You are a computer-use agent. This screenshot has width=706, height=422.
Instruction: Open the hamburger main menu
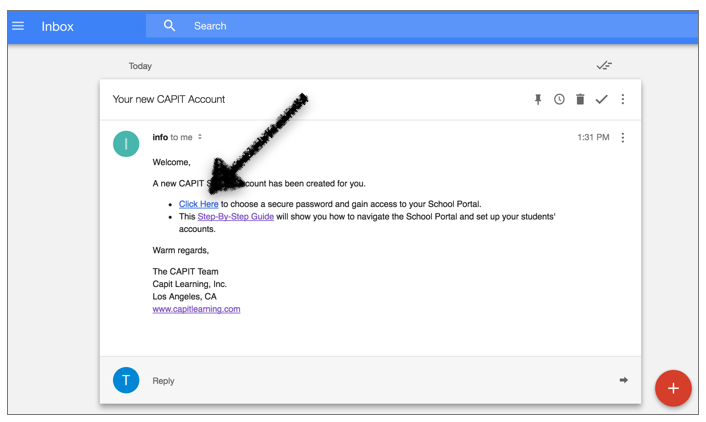point(18,26)
